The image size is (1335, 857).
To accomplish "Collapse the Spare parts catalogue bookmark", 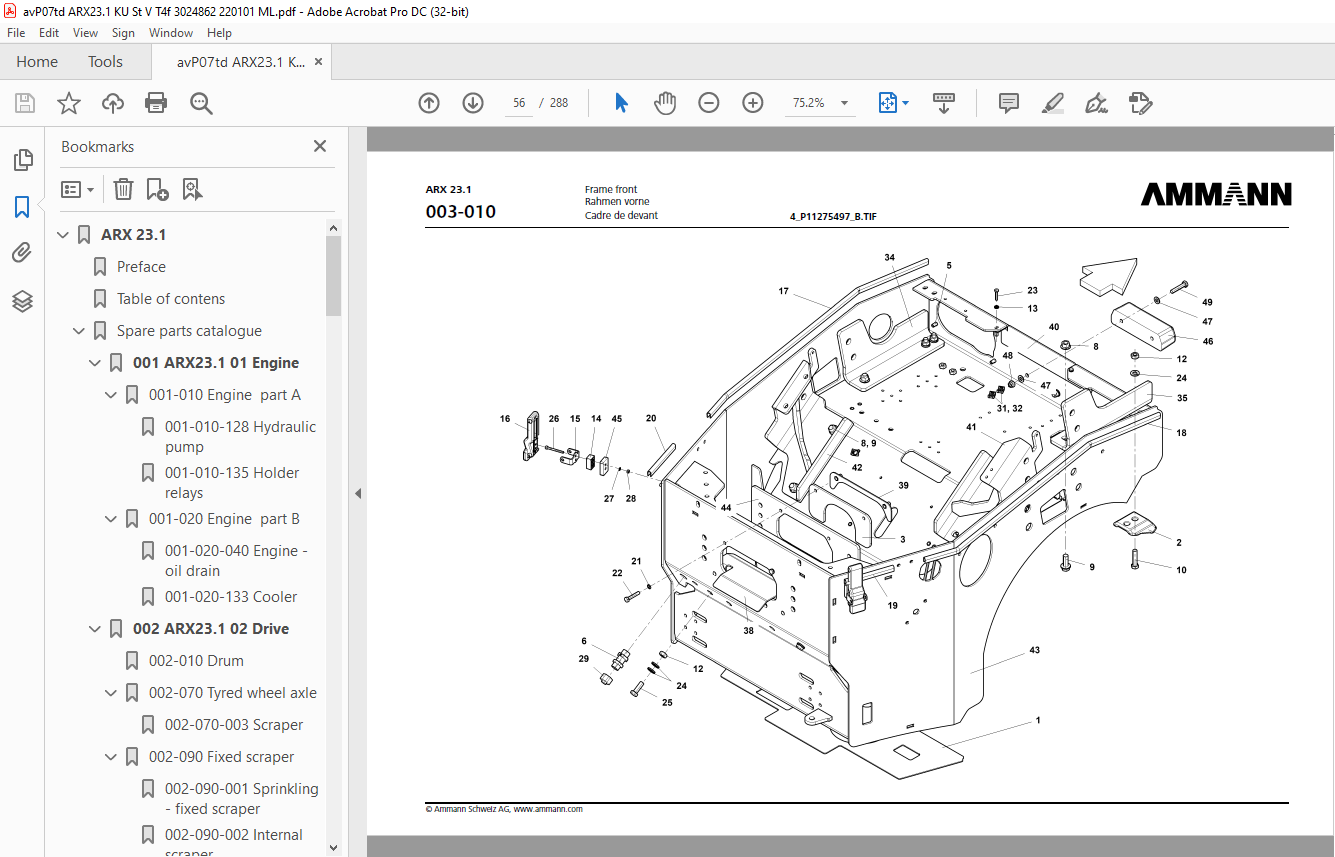I will (80, 331).
